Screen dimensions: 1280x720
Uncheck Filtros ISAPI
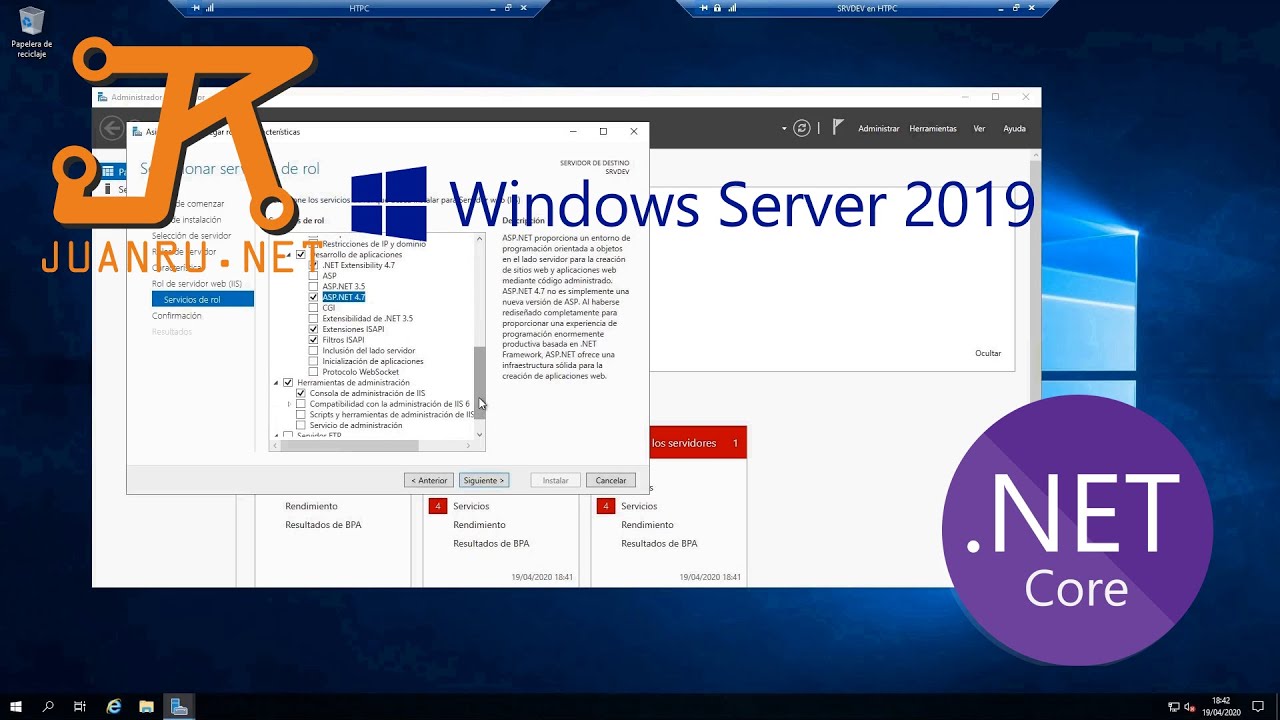[314, 340]
